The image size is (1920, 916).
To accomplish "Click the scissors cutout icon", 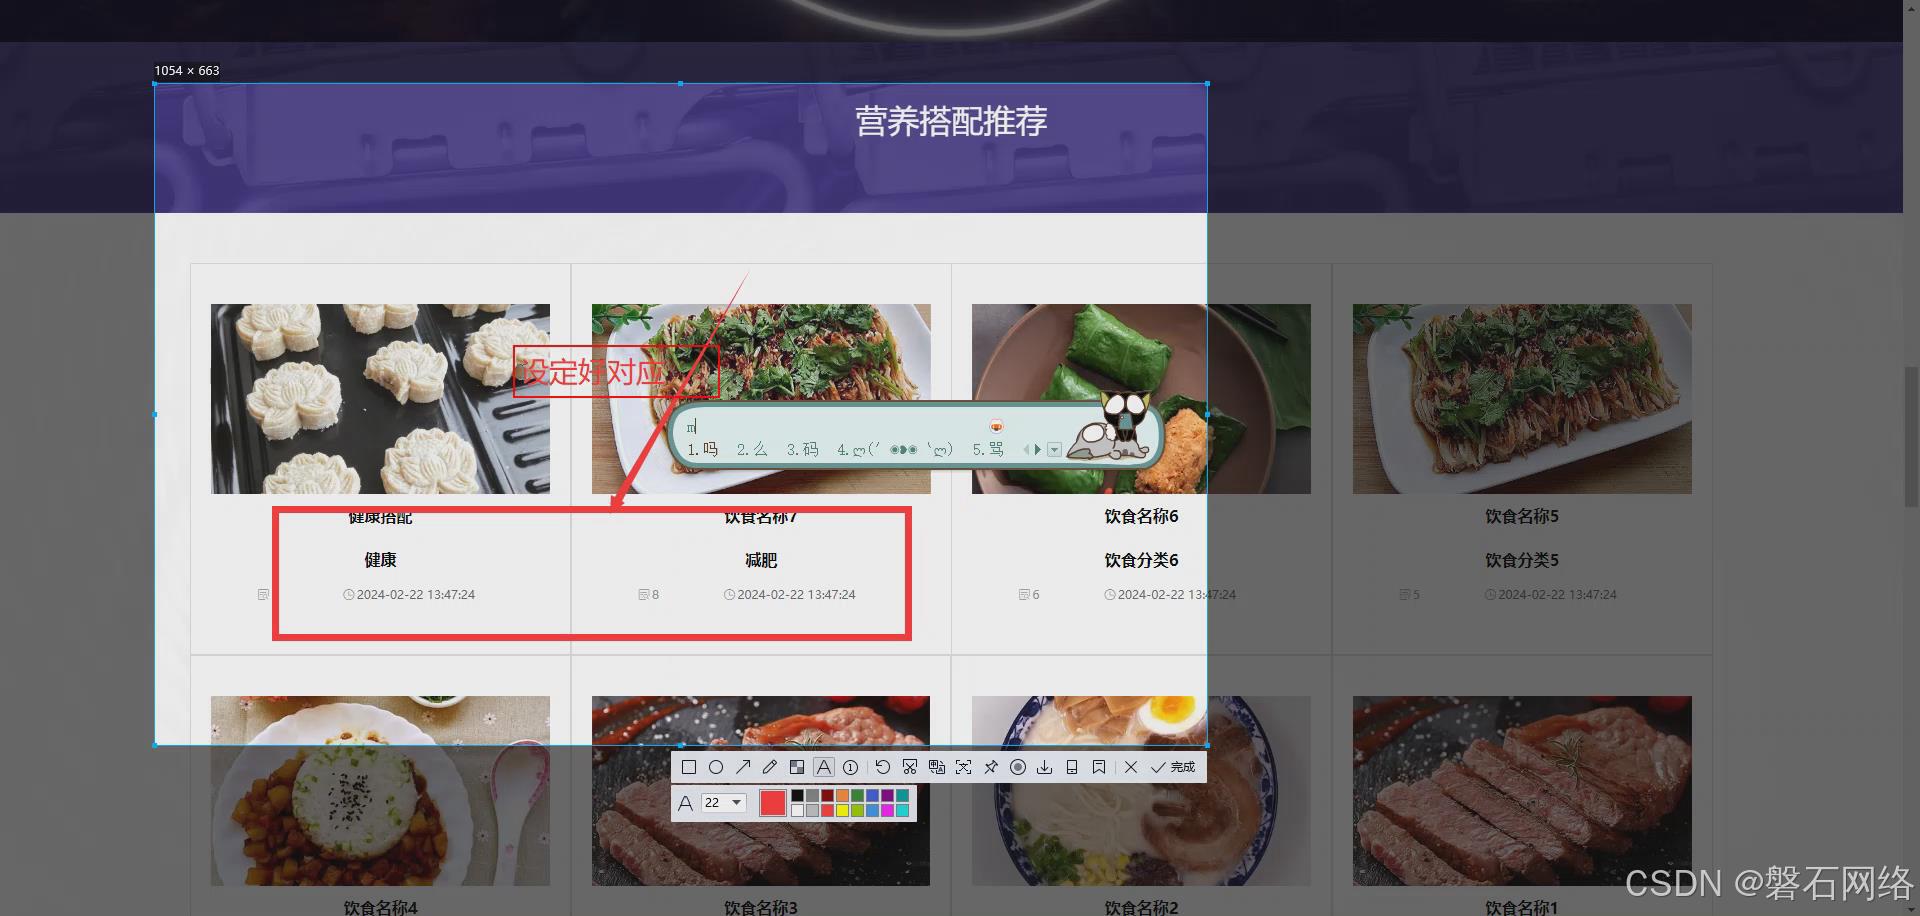I will point(910,767).
